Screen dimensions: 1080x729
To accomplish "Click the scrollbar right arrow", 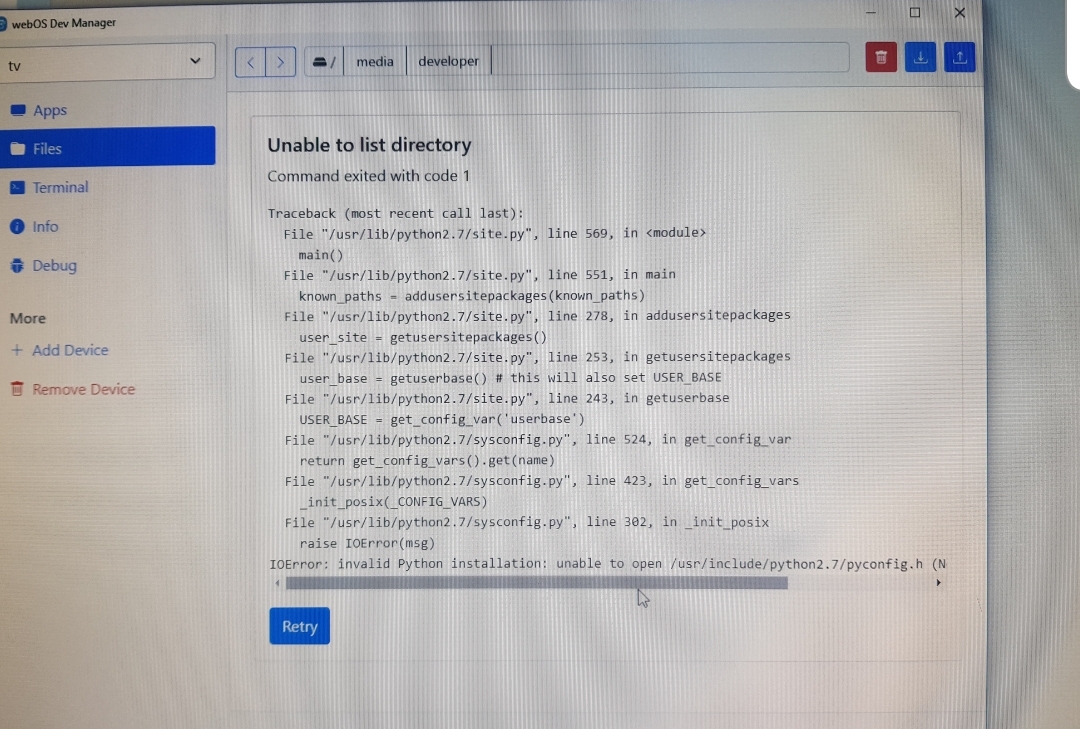I will 938,583.
